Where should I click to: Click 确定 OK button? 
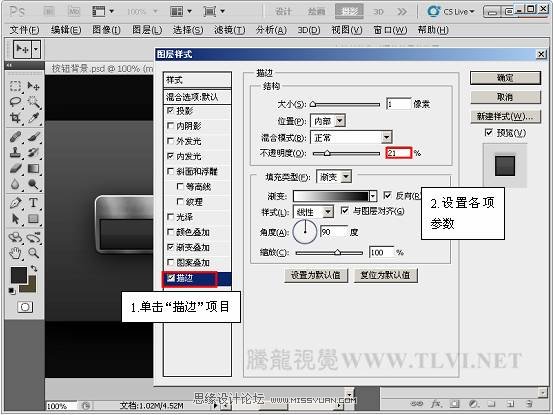click(505, 78)
